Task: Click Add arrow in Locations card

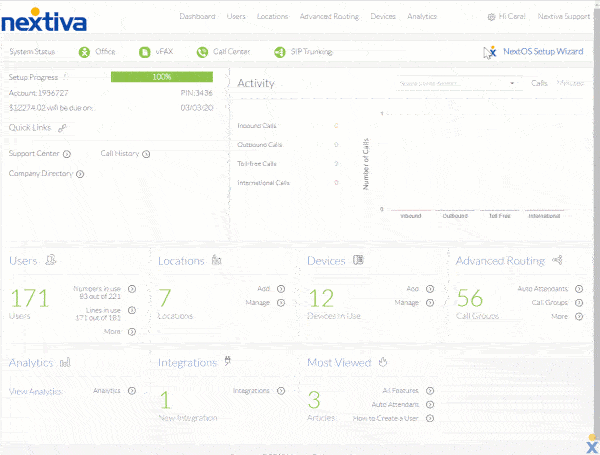Action: 281,289
